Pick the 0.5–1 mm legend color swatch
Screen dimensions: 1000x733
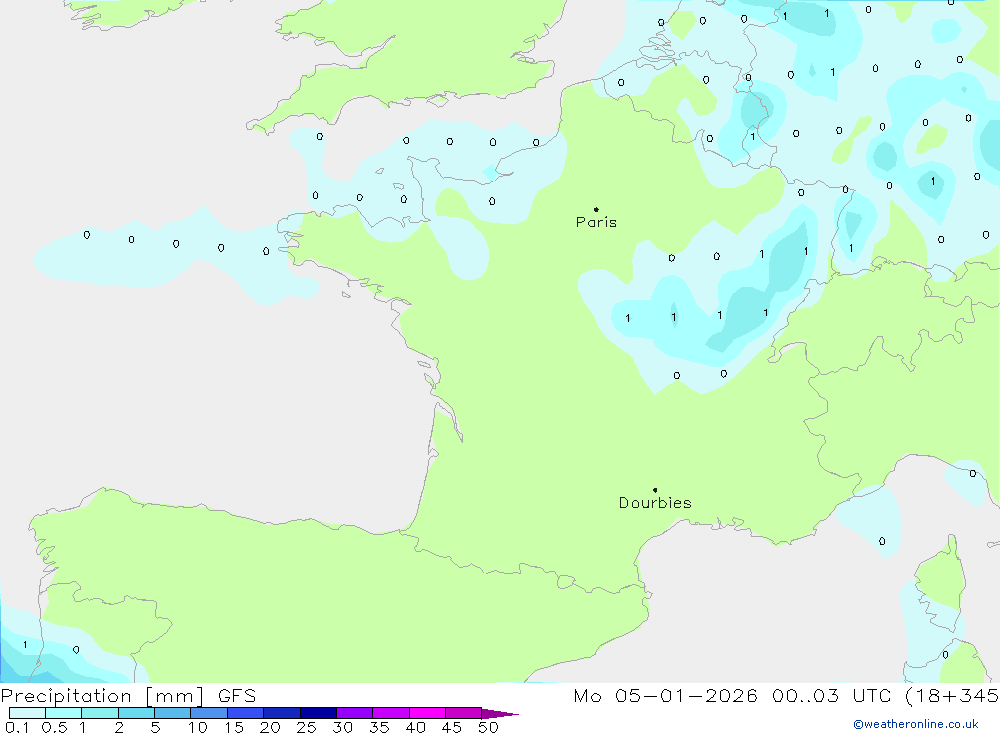[x=64, y=713]
